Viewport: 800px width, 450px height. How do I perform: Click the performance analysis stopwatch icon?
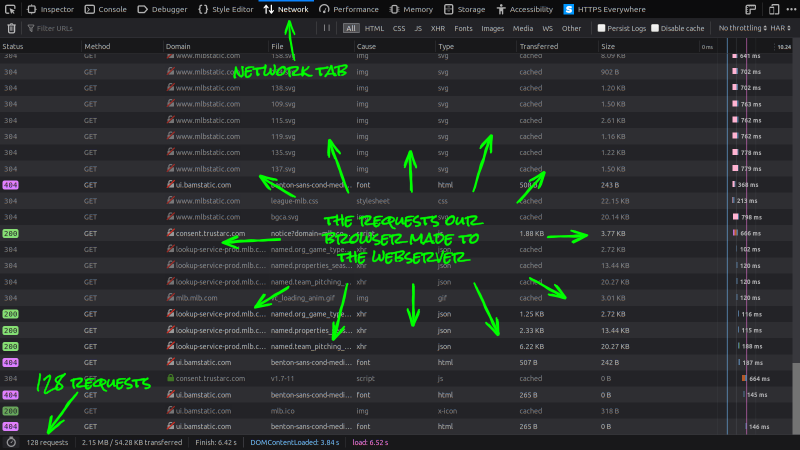pos(11,442)
